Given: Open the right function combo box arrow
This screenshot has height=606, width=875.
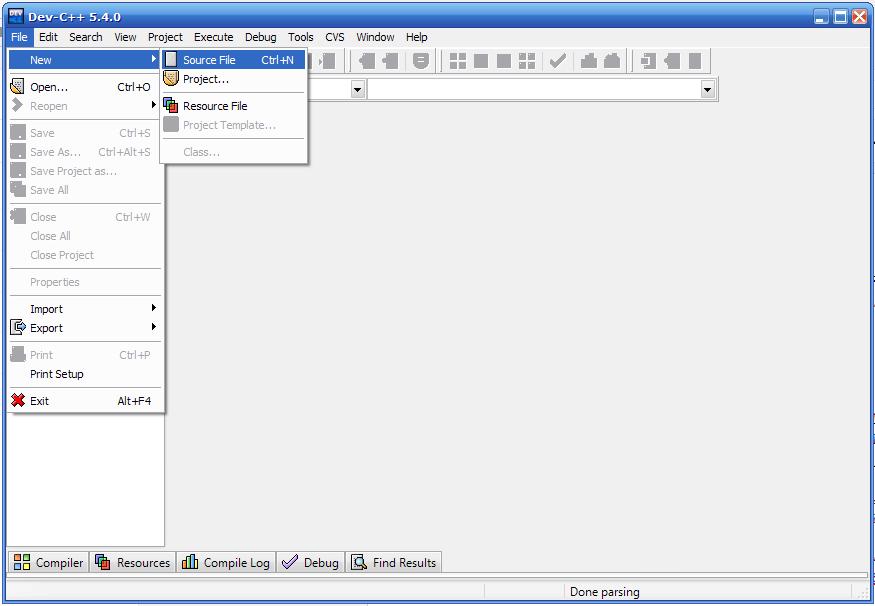Looking at the screenshot, I should point(708,89).
